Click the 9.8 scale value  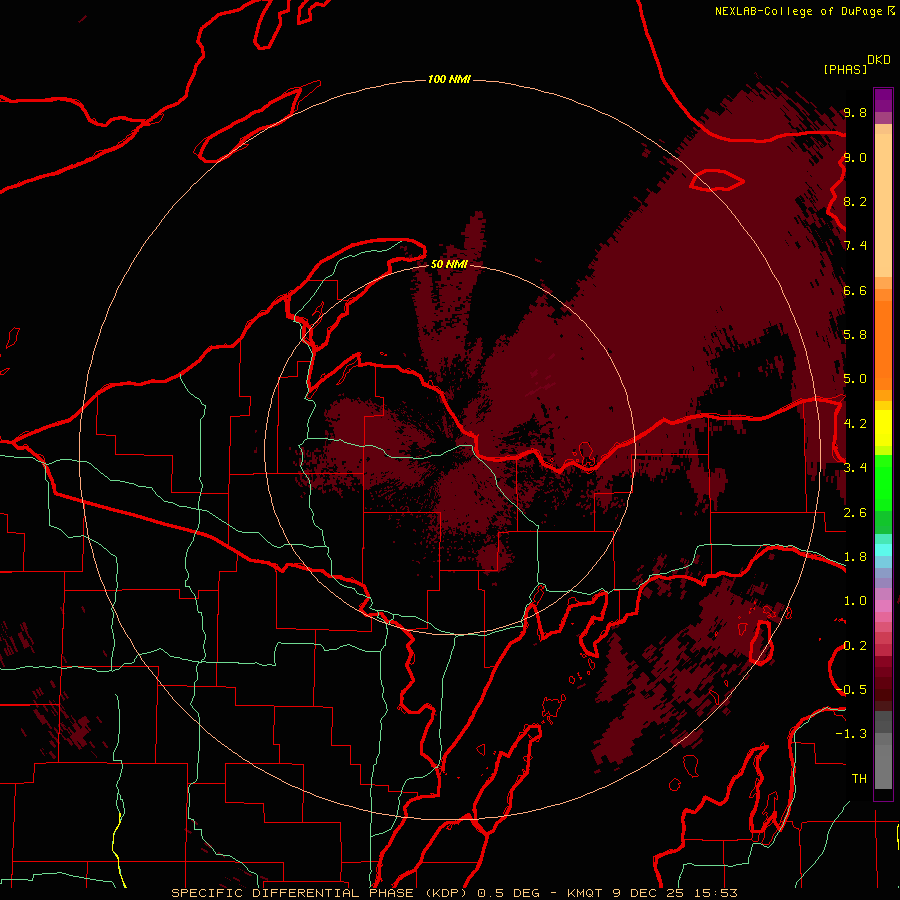tap(855, 112)
